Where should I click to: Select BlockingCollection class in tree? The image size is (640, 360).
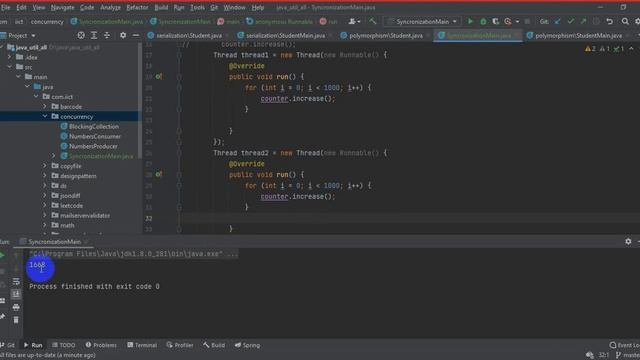(94, 127)
